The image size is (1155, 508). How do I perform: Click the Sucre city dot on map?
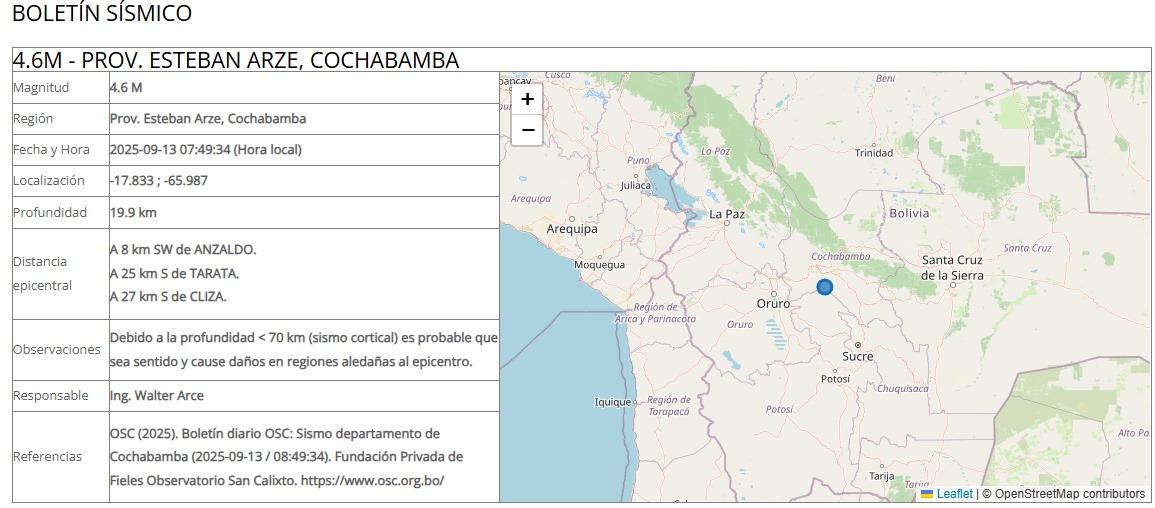[858, 345]
